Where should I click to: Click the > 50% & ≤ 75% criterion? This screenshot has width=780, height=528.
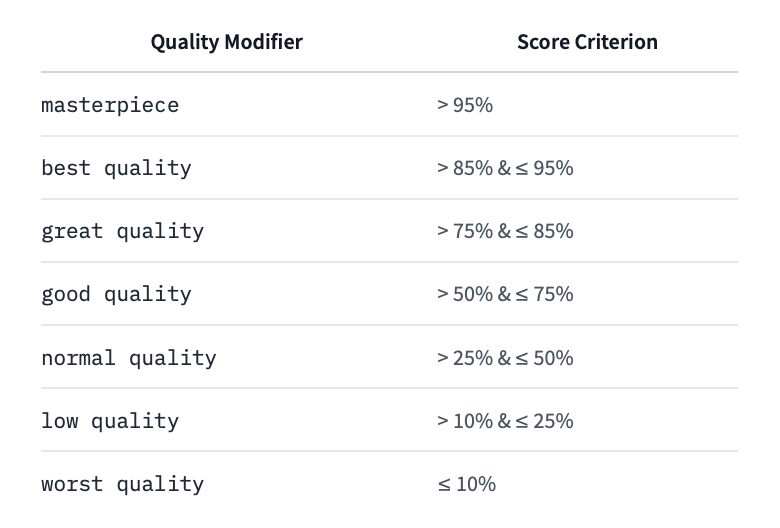(505, 294)
